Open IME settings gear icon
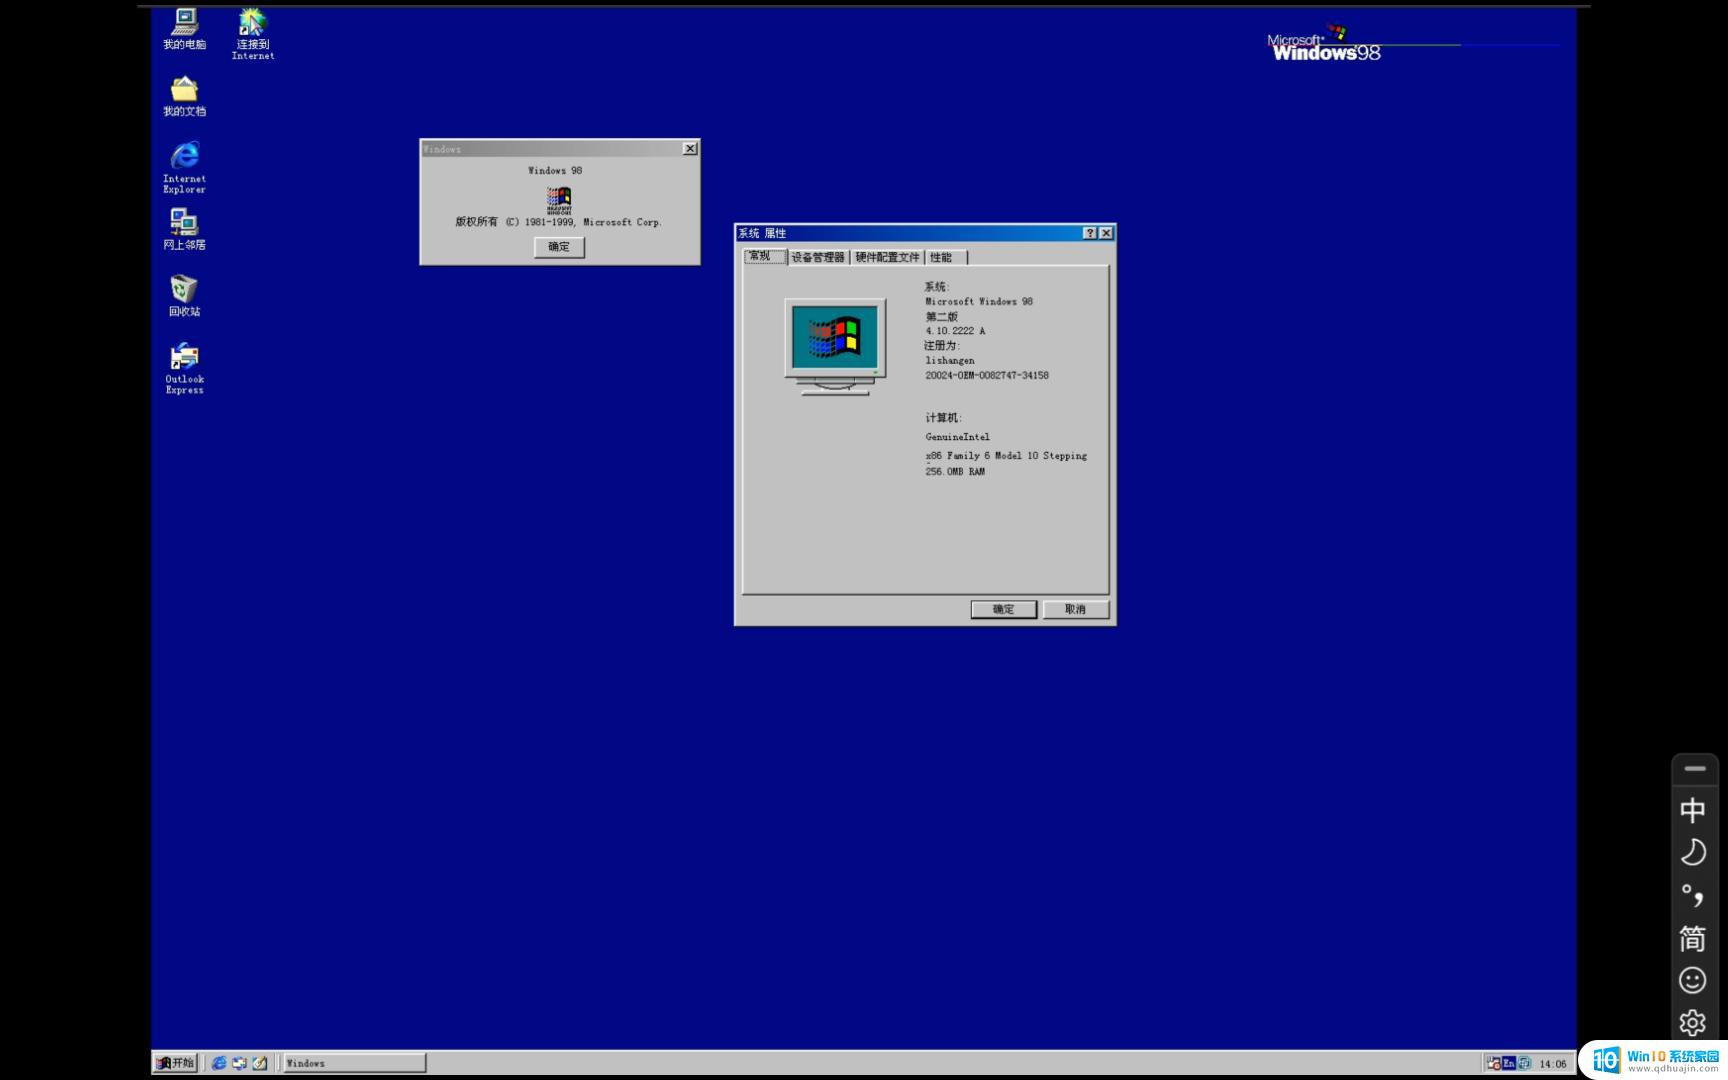 (x=1692, y=1023)
